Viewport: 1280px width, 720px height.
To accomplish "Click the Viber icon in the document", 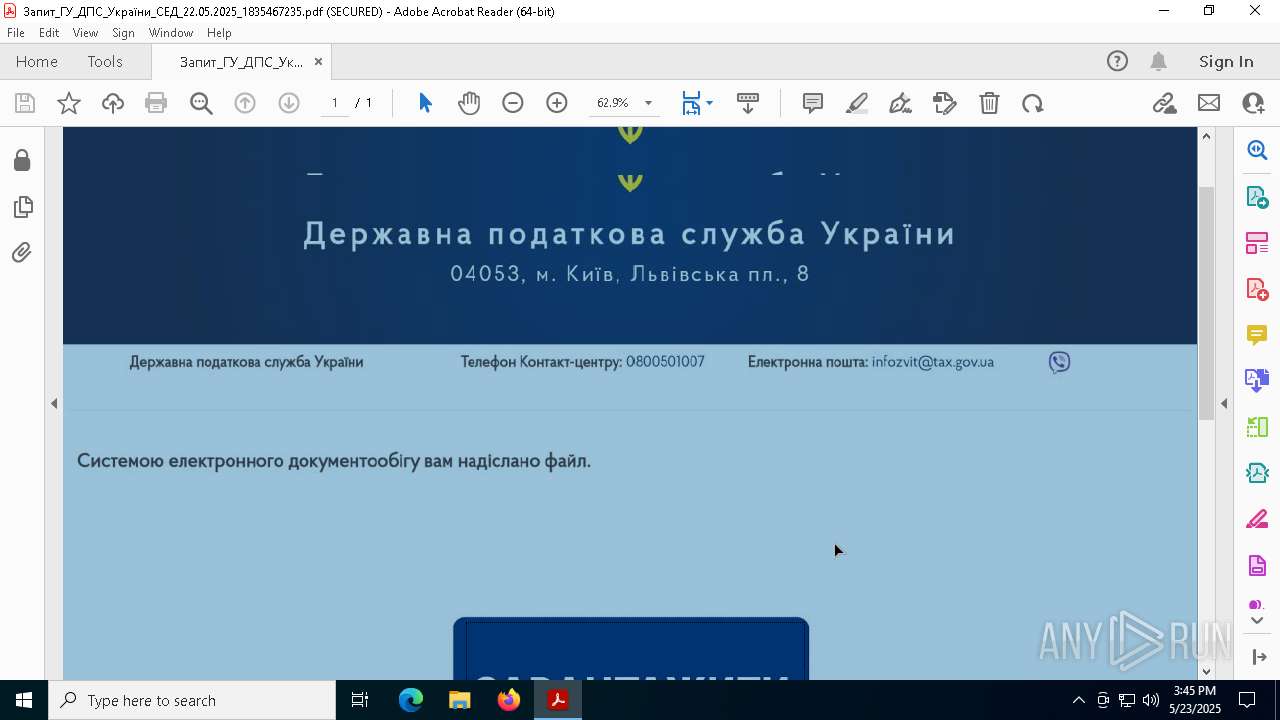I will coord(1059,362).
